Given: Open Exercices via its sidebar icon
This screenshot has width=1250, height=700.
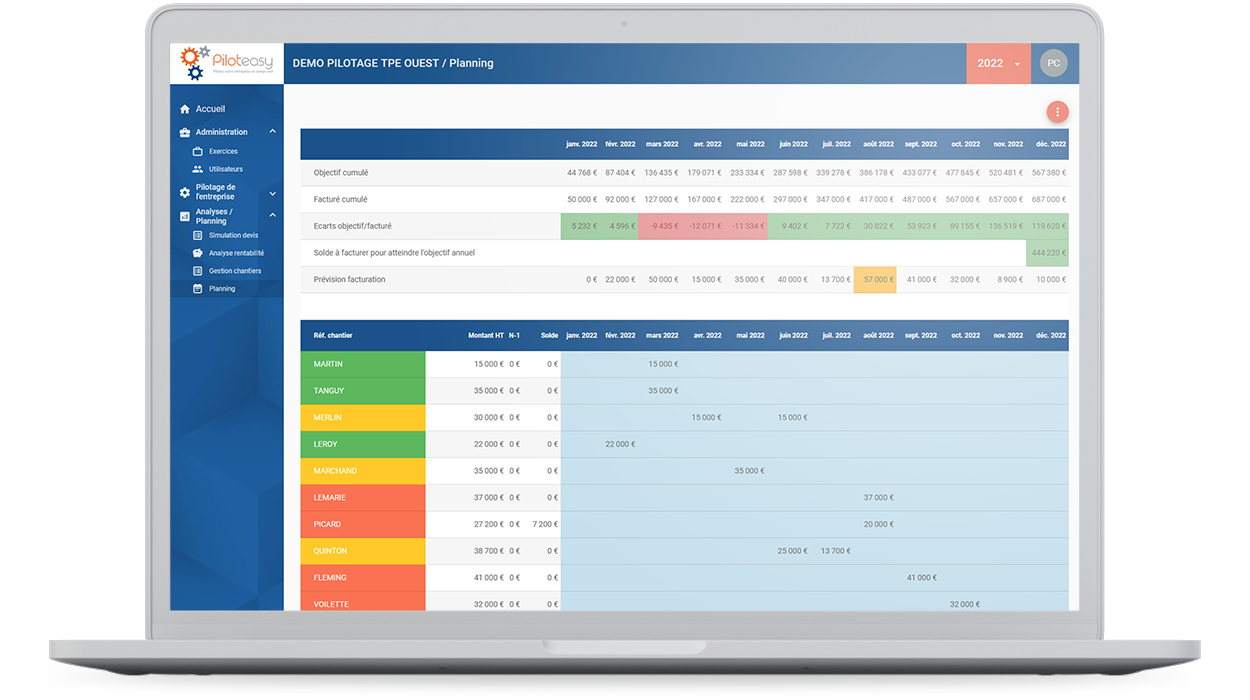Looking at the screenshot, I should [x=197, y=151].
